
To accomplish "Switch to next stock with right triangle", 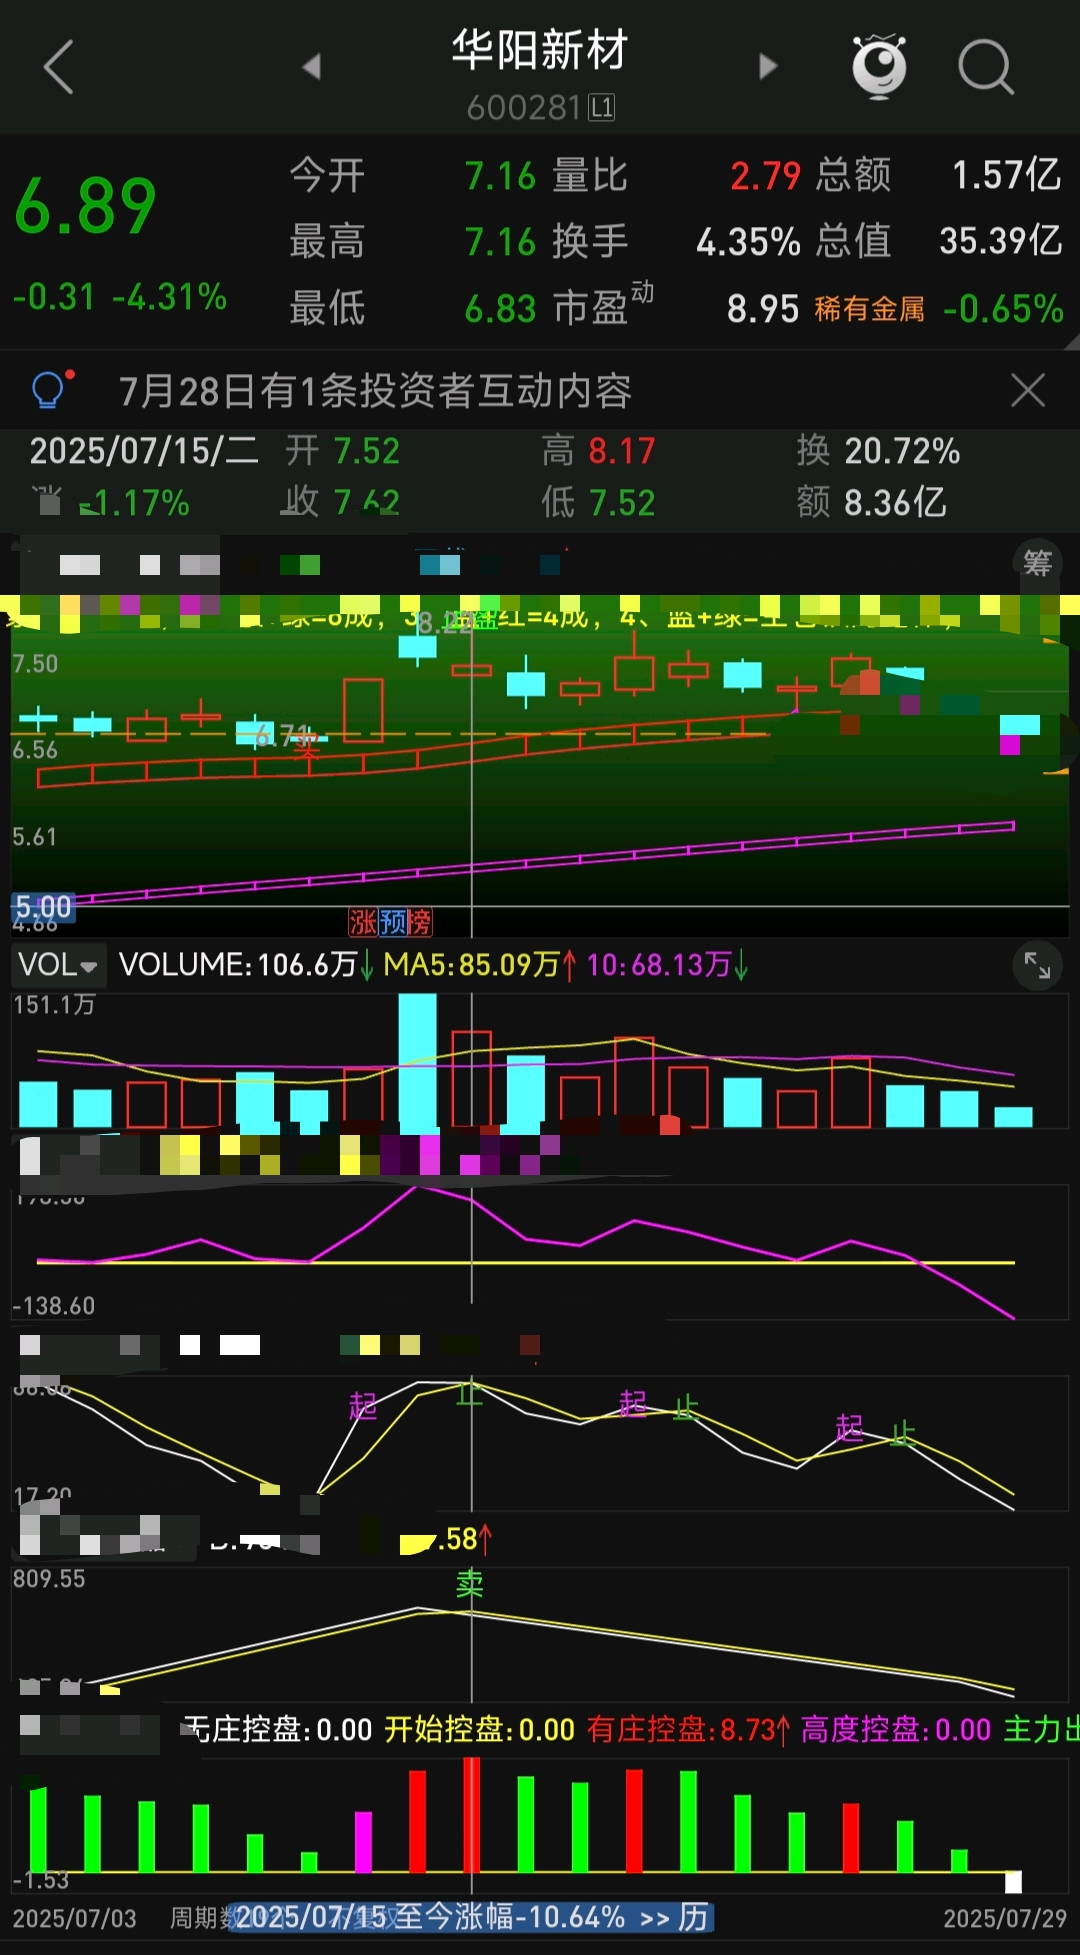I will tap(768, 67).
